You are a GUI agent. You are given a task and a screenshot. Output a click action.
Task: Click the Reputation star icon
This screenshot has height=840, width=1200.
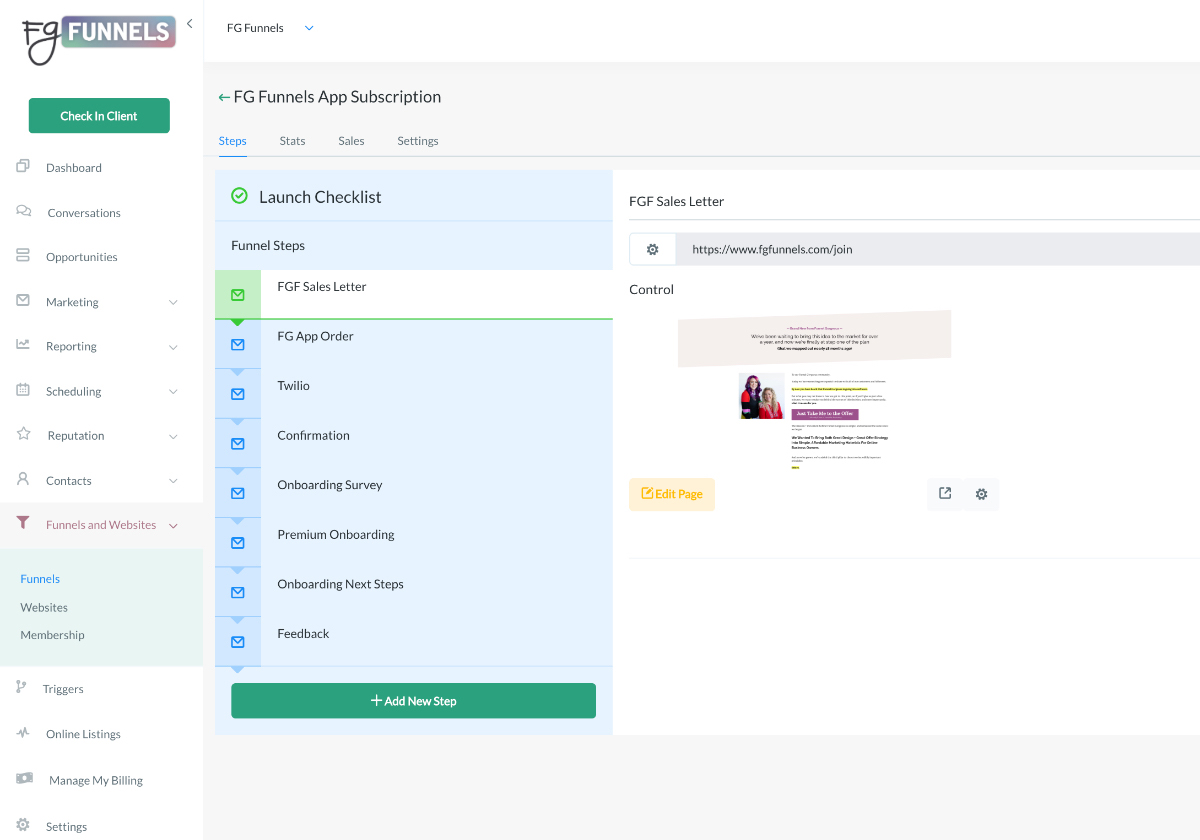[23, 435]
